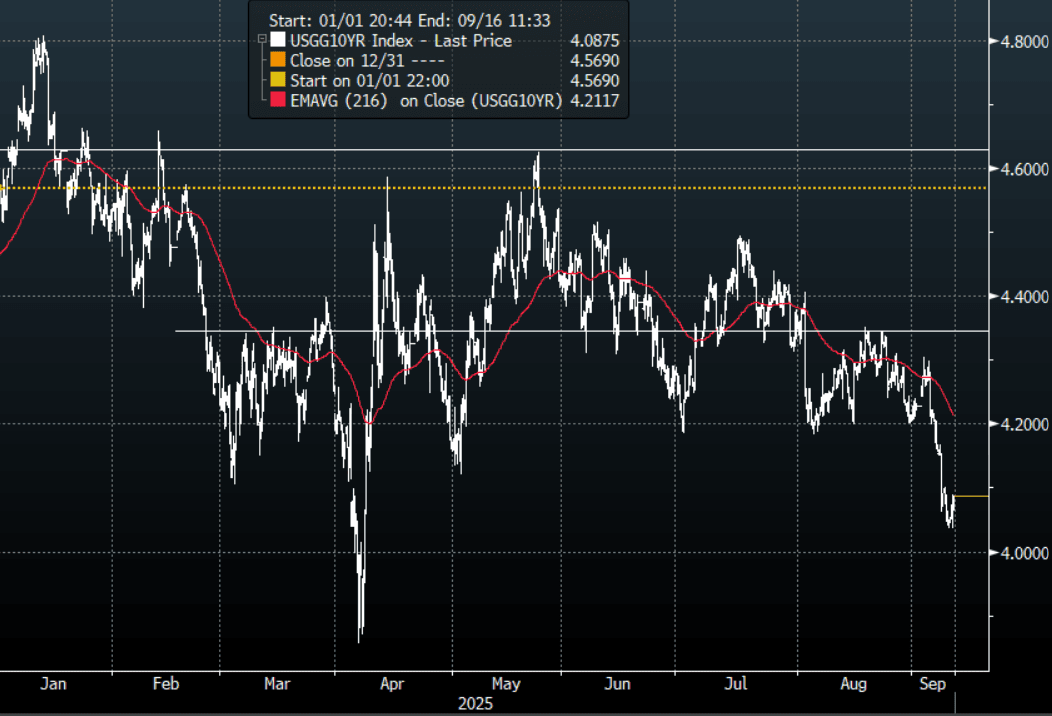Screen dimensions: 1052x716
Task: Click the 4.8000 y-axis label
Action: [x=1020, y=42]
